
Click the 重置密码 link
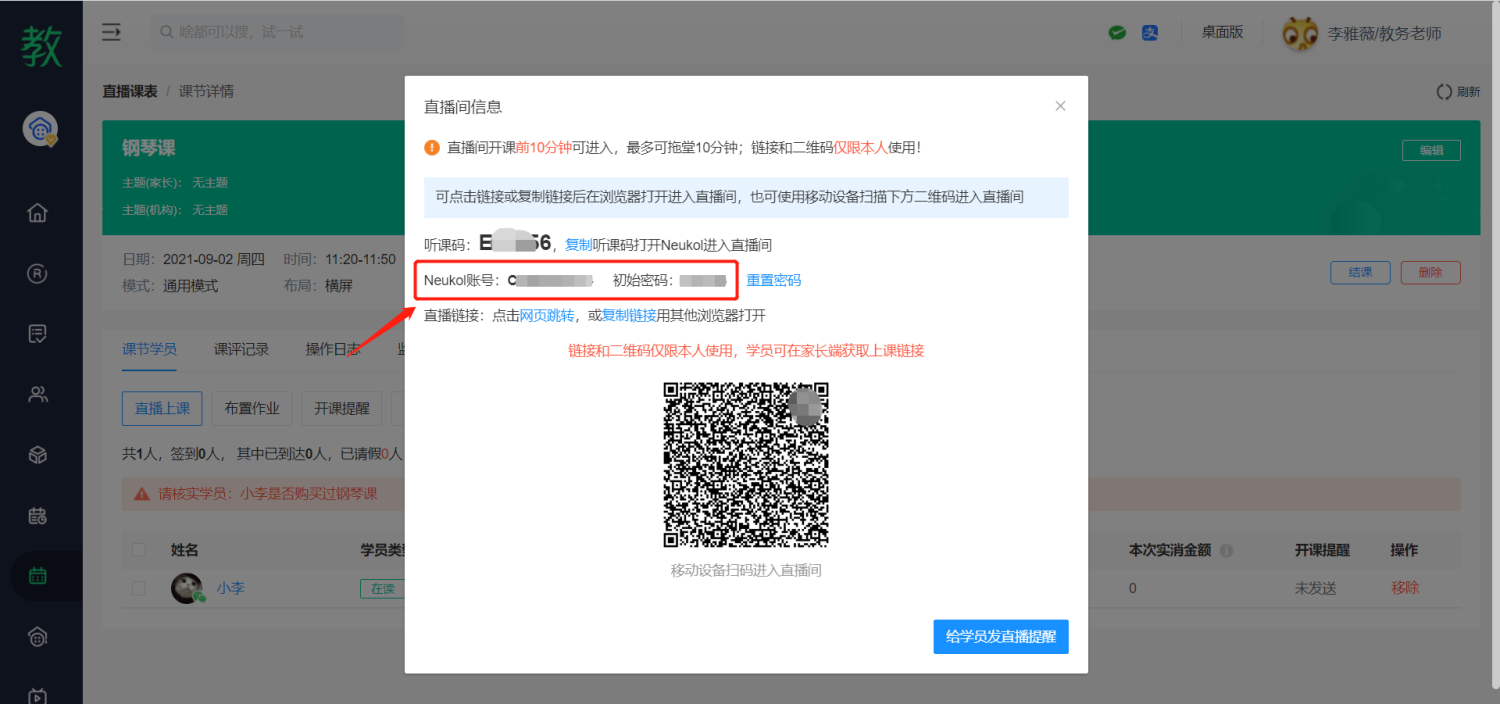[774, 280]
